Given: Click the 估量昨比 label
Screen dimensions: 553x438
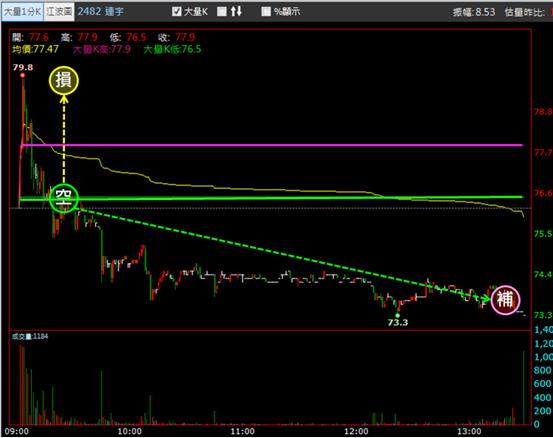Looking at the screenshot, I should point(524,12).
